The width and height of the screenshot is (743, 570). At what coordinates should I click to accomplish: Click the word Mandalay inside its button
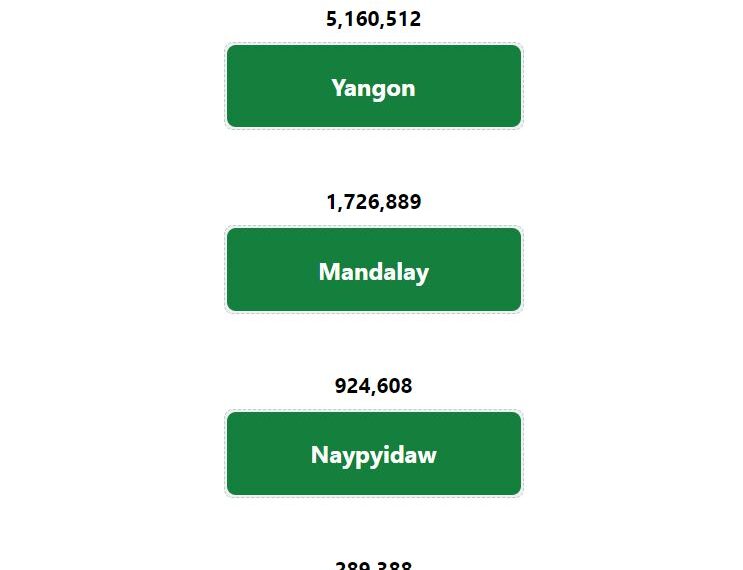click(x=374, y=272)
